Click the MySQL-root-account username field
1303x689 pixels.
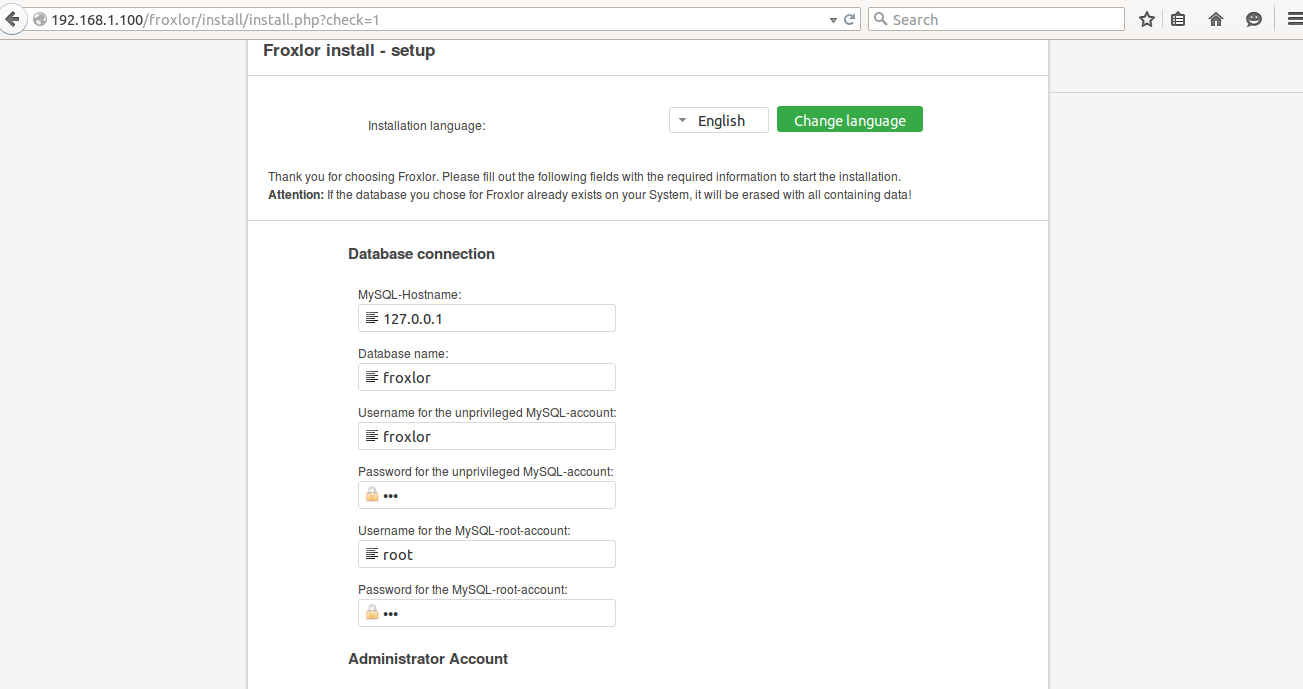coord(487,554)
